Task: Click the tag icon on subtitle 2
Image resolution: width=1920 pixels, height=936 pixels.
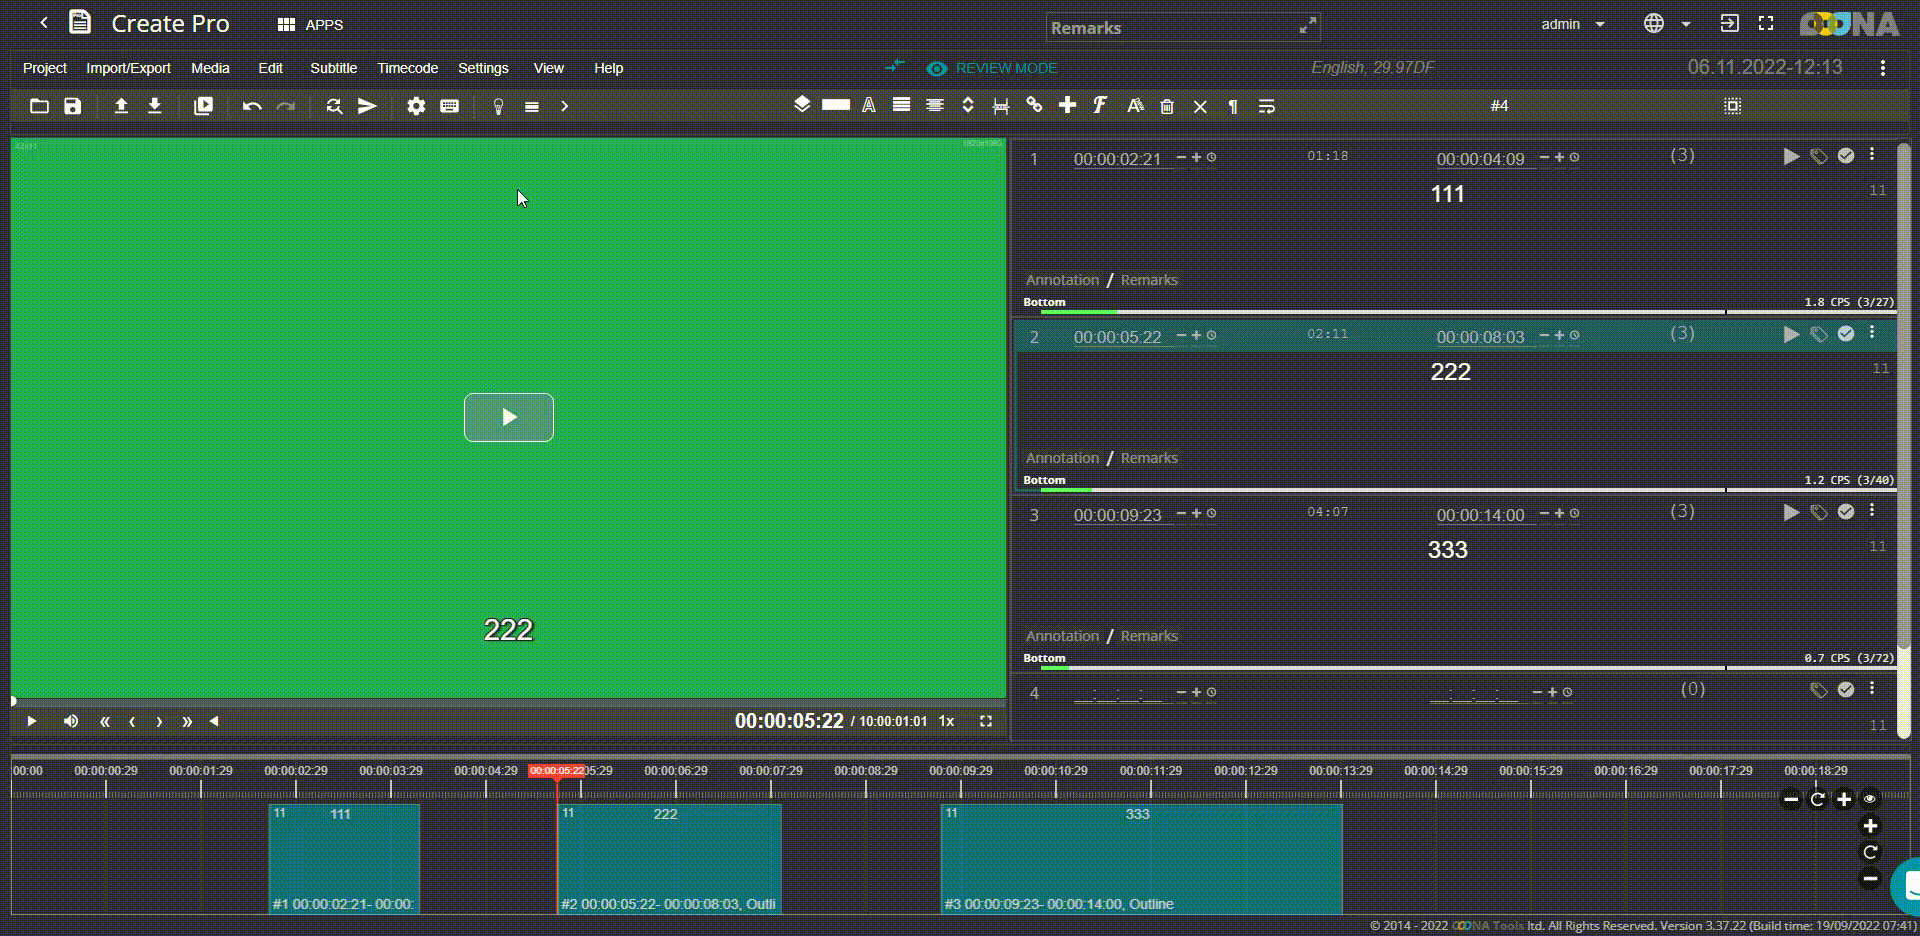Action: [x=1819, y=335]
